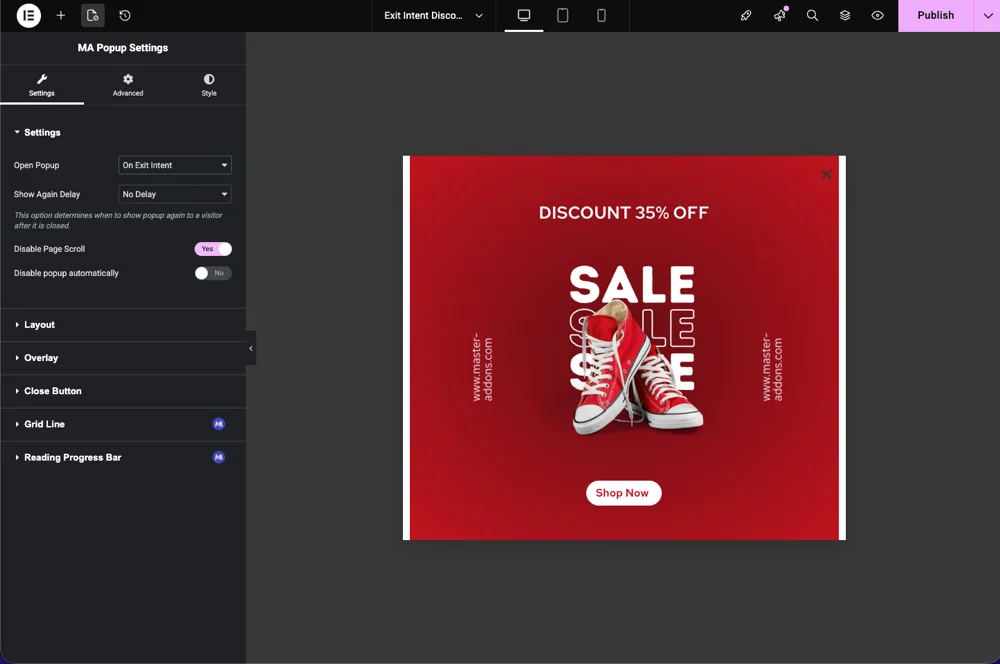Image resolution: width=1000 pixels, height=664 pixels.
Task: Open the revision history clock icon
Action: point(125,15)
